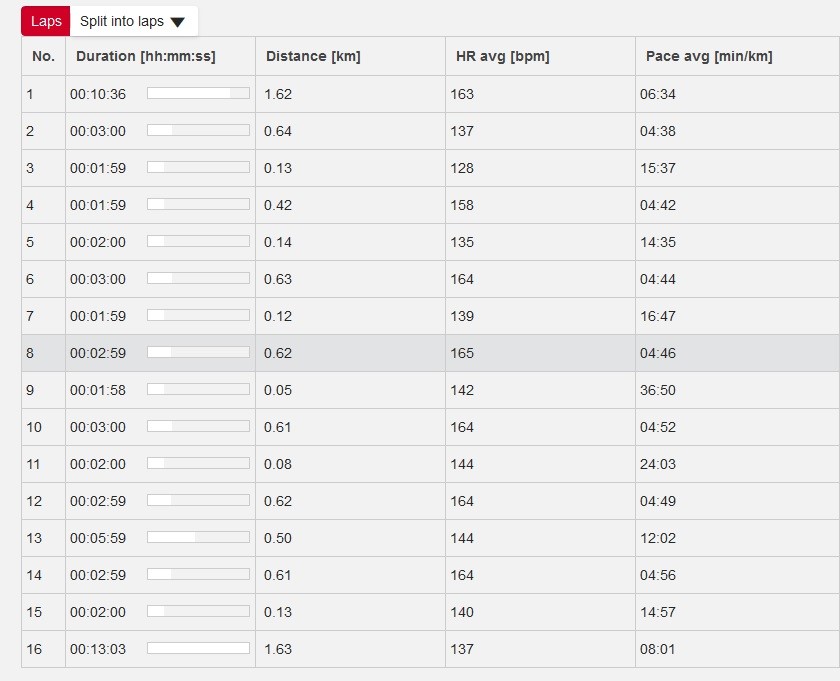Screen dimensions: 840x681
Task: Open the Split into laps dropdown
Action: pyautogui.click(x=134, y=21)
